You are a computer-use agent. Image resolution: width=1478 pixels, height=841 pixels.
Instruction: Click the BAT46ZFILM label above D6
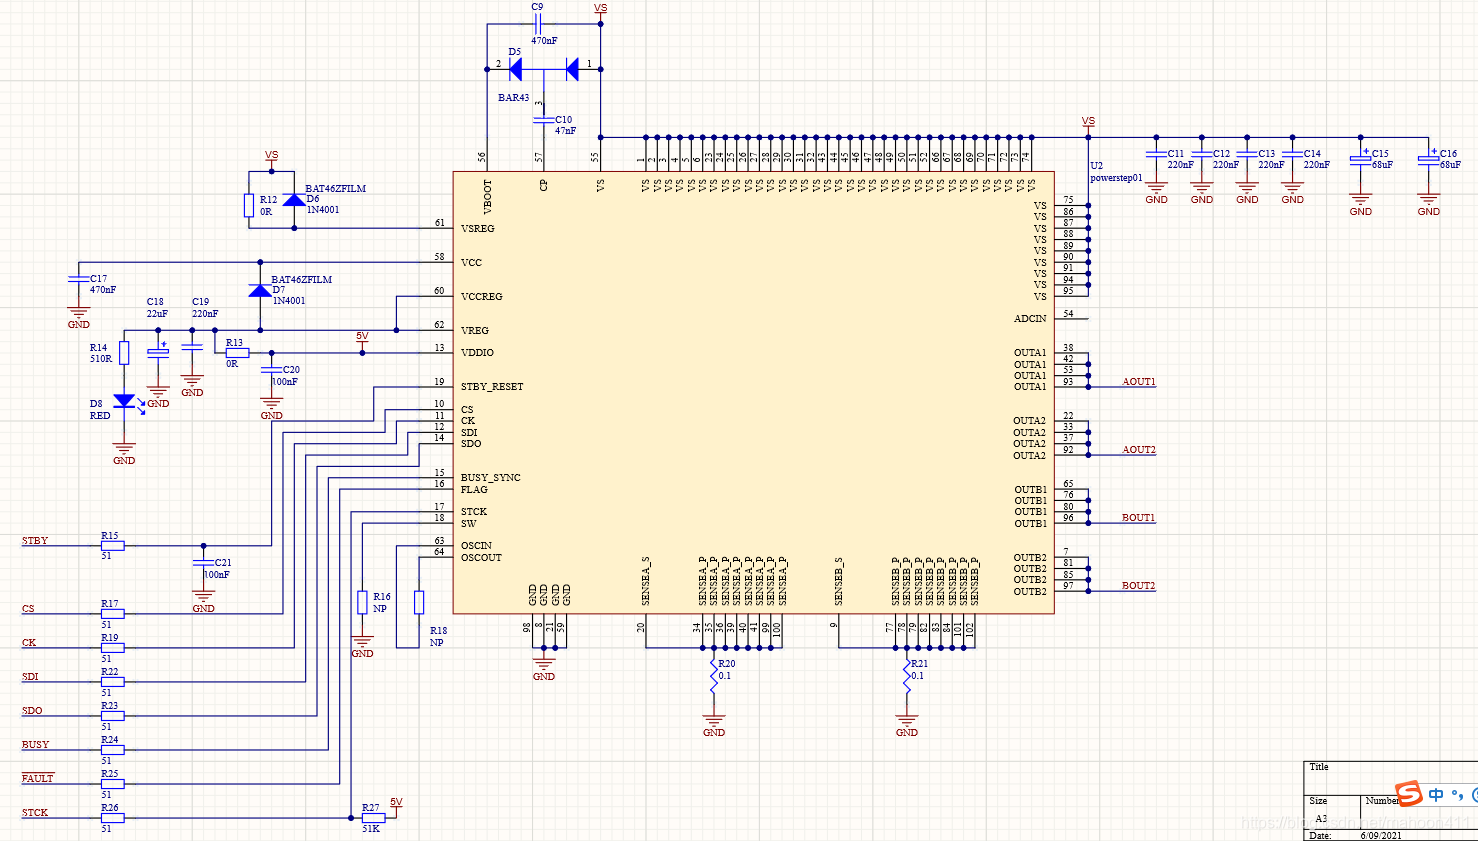pyautogui.click(x=336, y=189)
